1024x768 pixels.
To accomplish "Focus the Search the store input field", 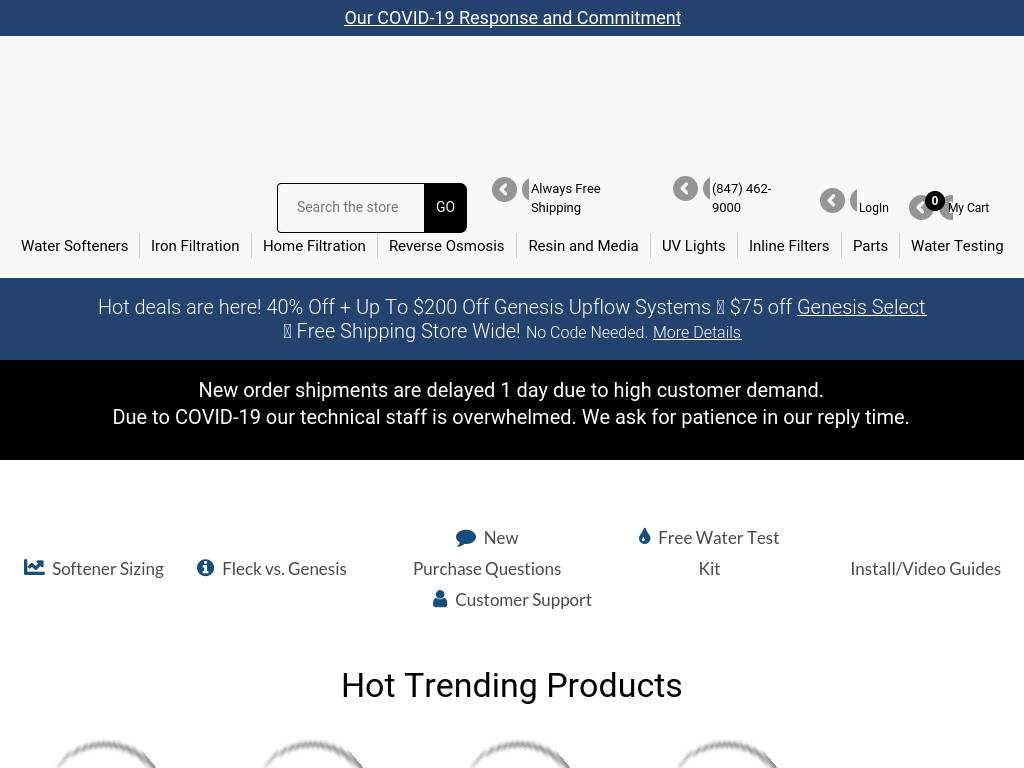I will (351, 207).
